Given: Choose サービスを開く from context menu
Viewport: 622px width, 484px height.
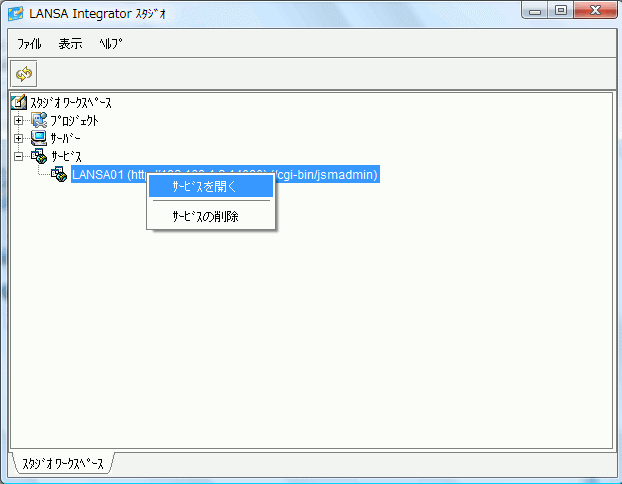Looking at the screenshot, I should click(211, 186).
